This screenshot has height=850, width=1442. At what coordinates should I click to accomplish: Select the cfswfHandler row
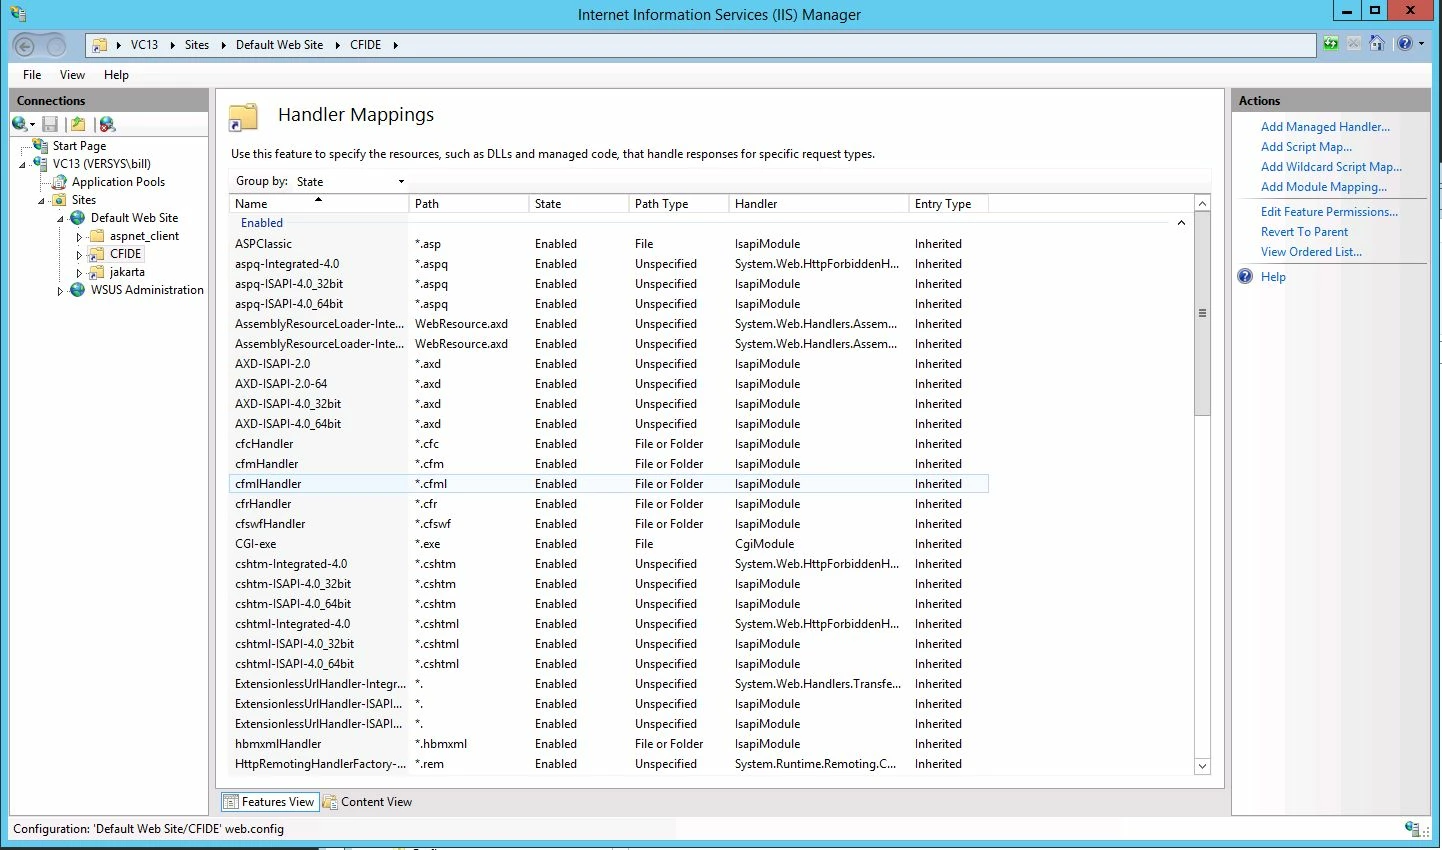point(609,523)
